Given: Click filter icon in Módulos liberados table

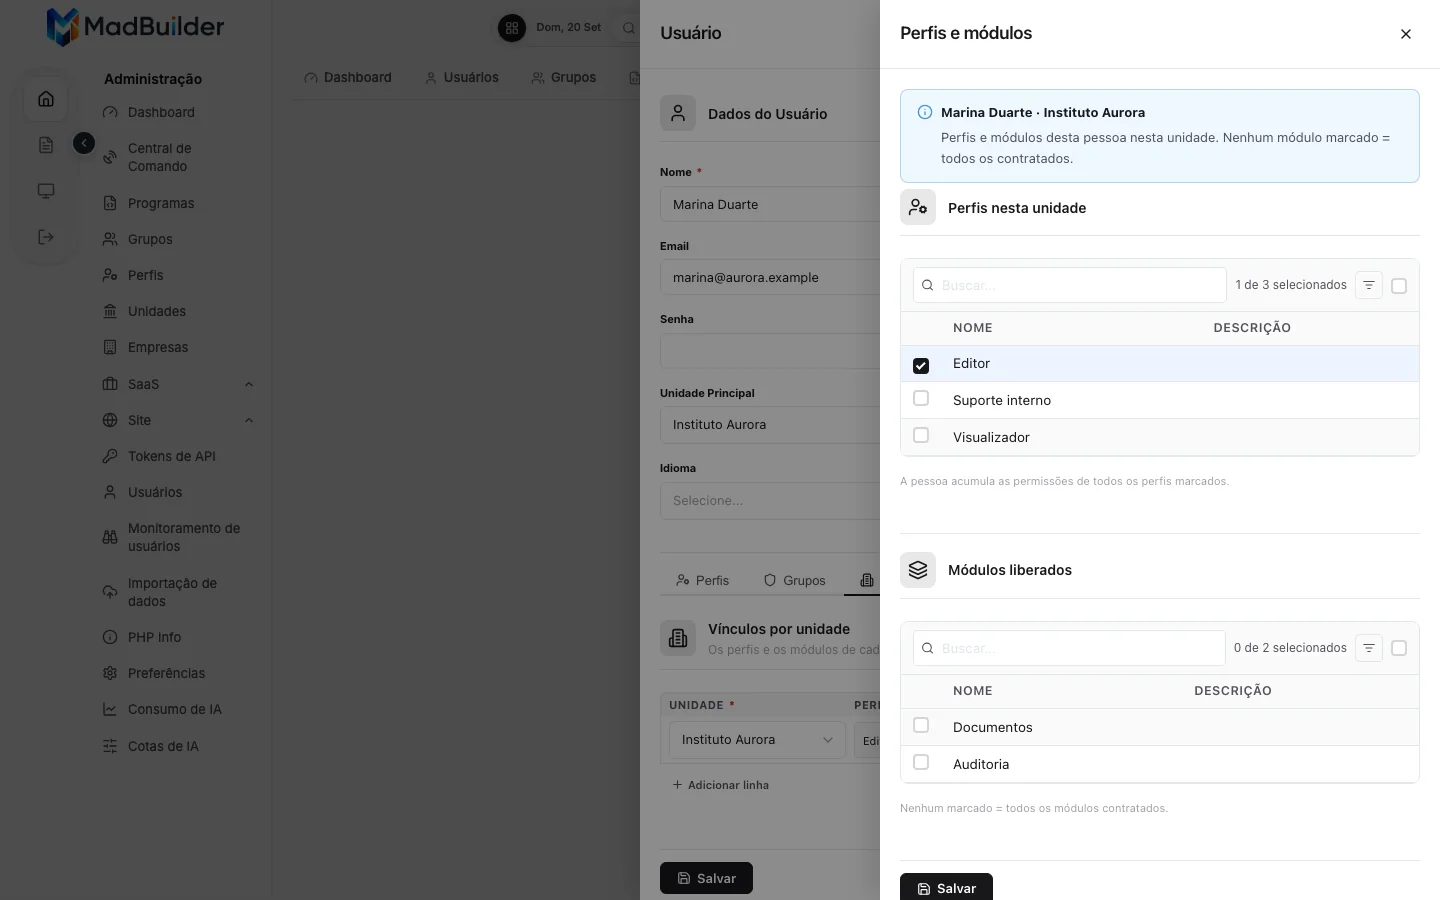Looking at the screenshot, I should (1369, 649).
